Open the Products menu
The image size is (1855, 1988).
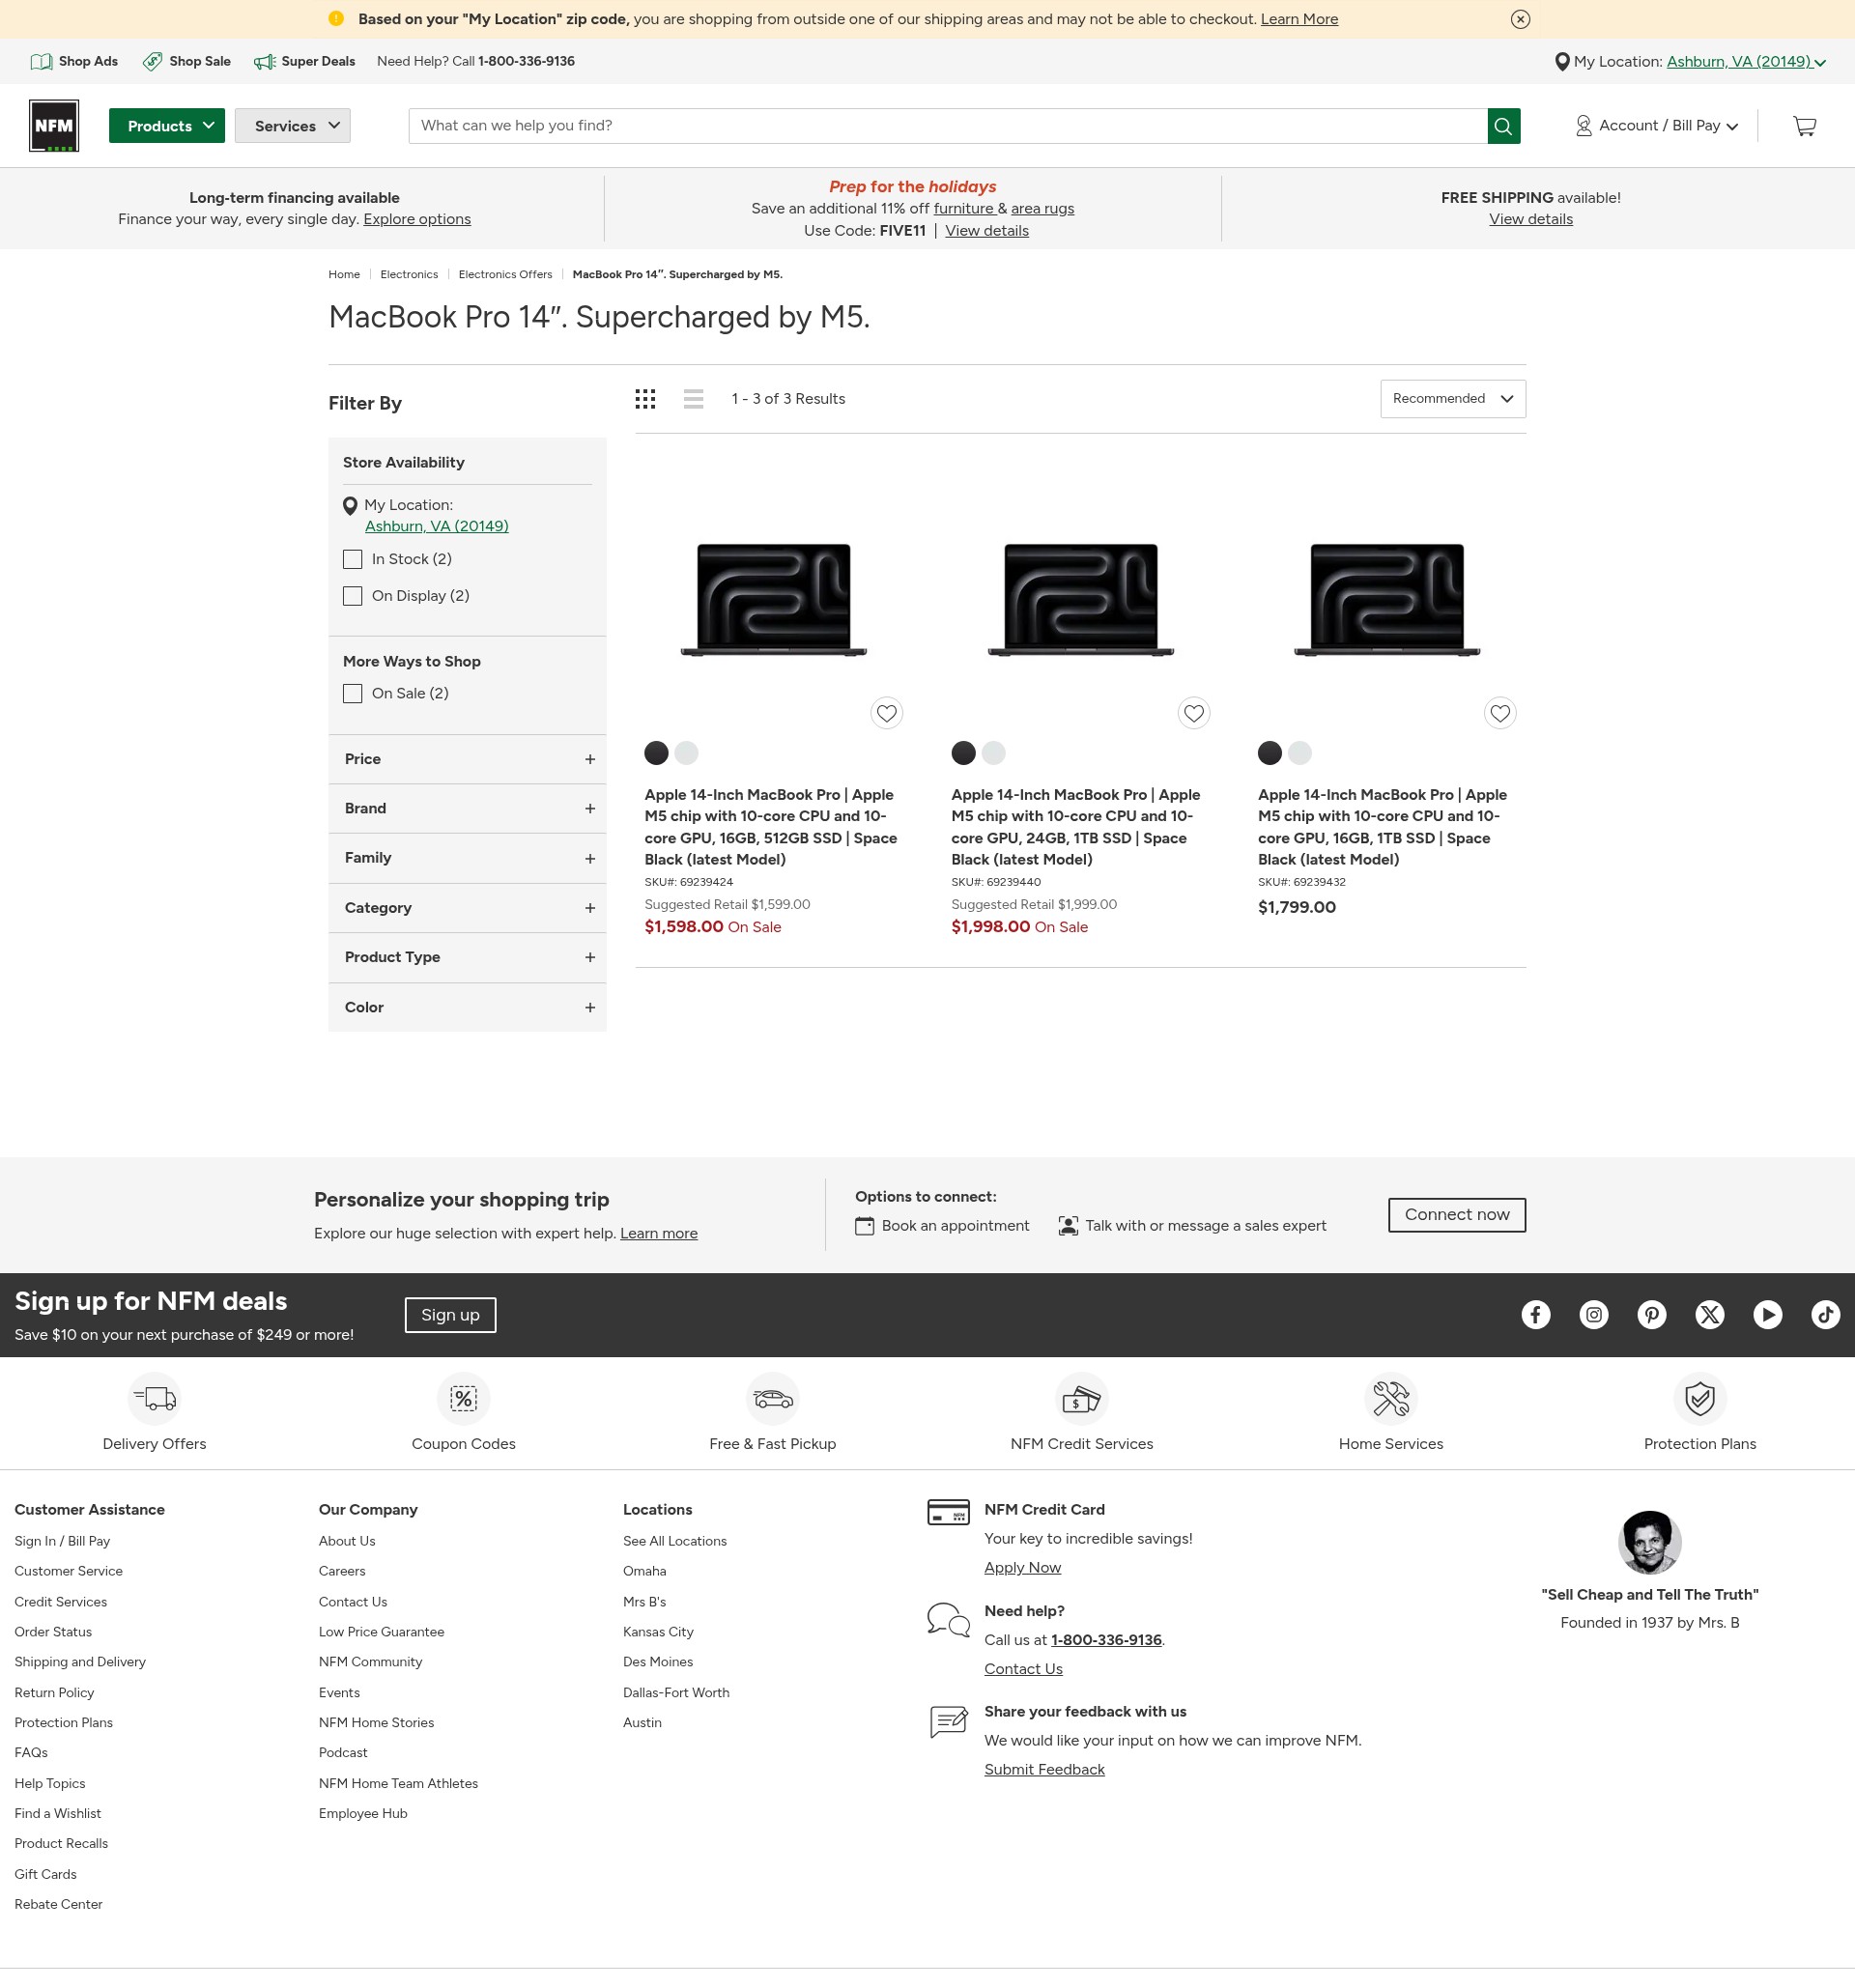[x=167, y=126]
